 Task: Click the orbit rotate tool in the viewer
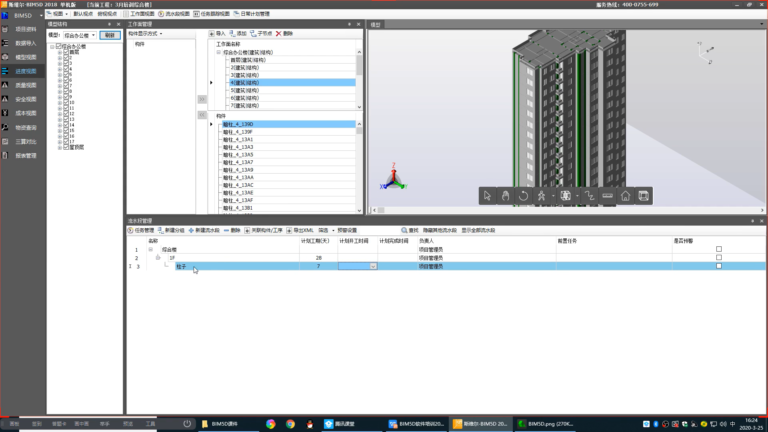(x=523, y=196)
